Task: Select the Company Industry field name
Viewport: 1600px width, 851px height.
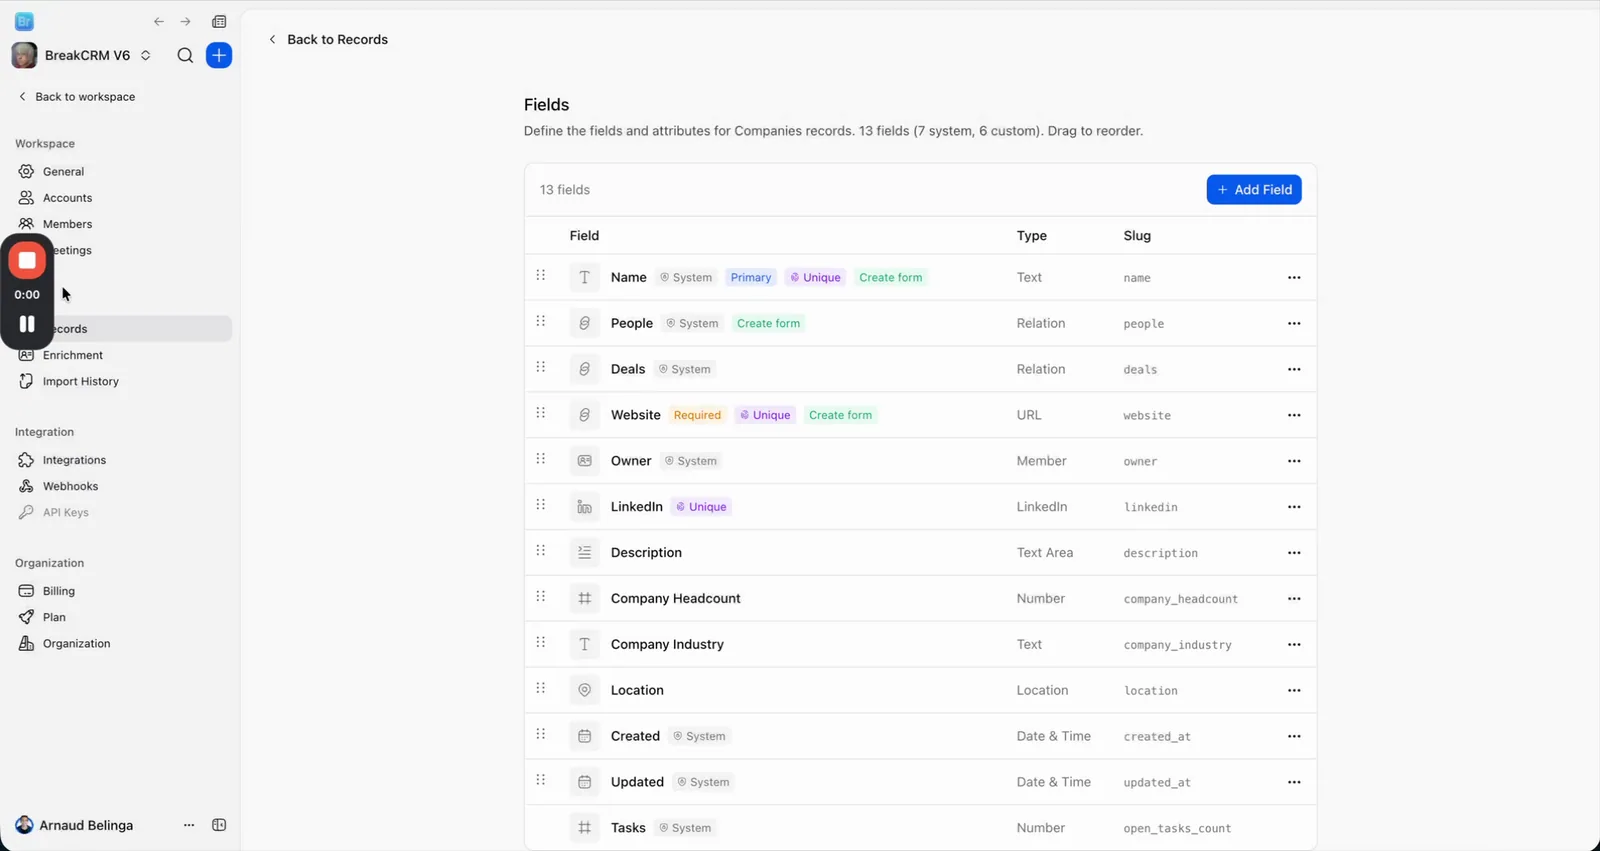Action: pyautogui.click(x=667, y=645)
